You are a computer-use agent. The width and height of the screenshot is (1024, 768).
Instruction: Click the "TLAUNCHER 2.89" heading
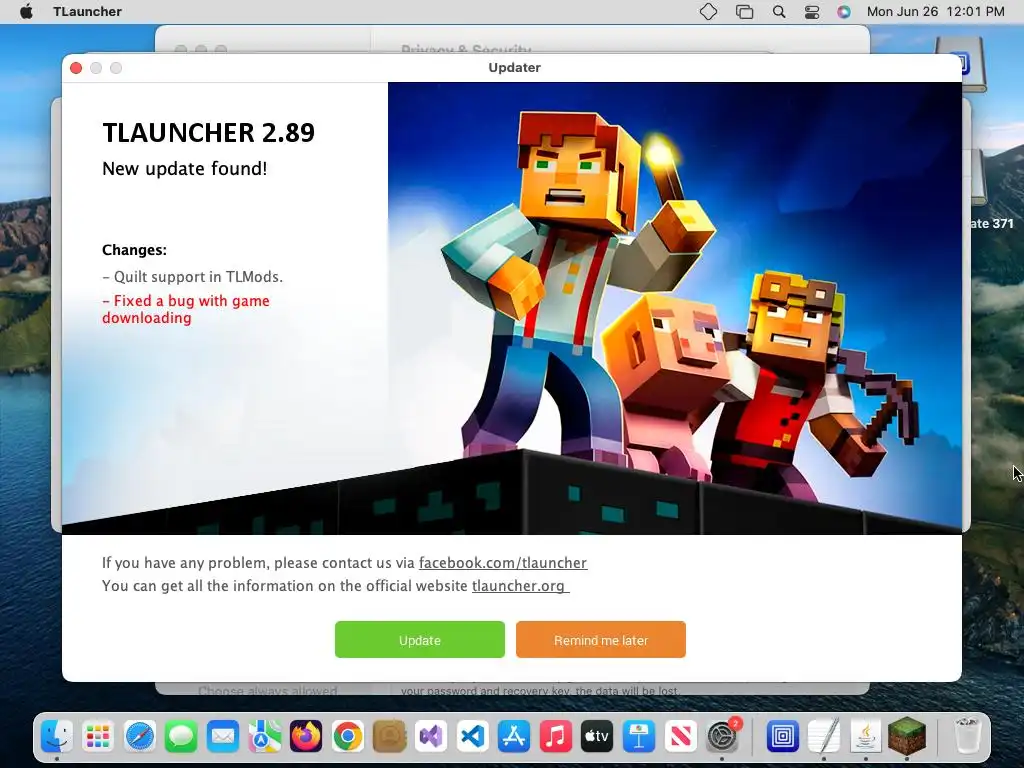[208, 133]
